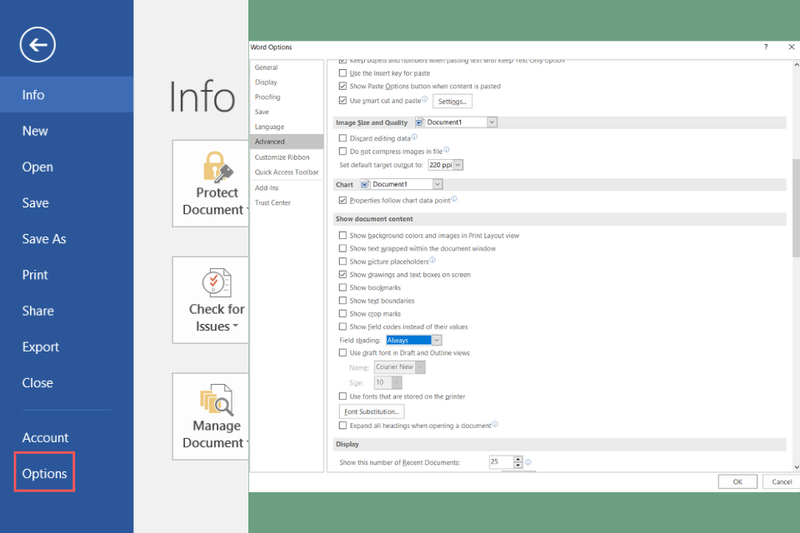Select the Advanced options category
Image resolution: width=800 pixels, height=533 pixels.
pos(286,142)
